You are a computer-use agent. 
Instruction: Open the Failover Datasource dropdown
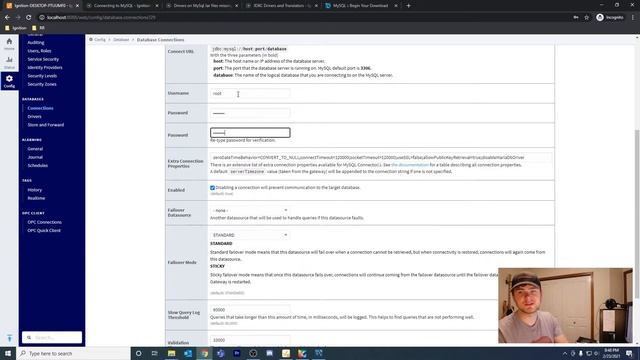(250, 211)
